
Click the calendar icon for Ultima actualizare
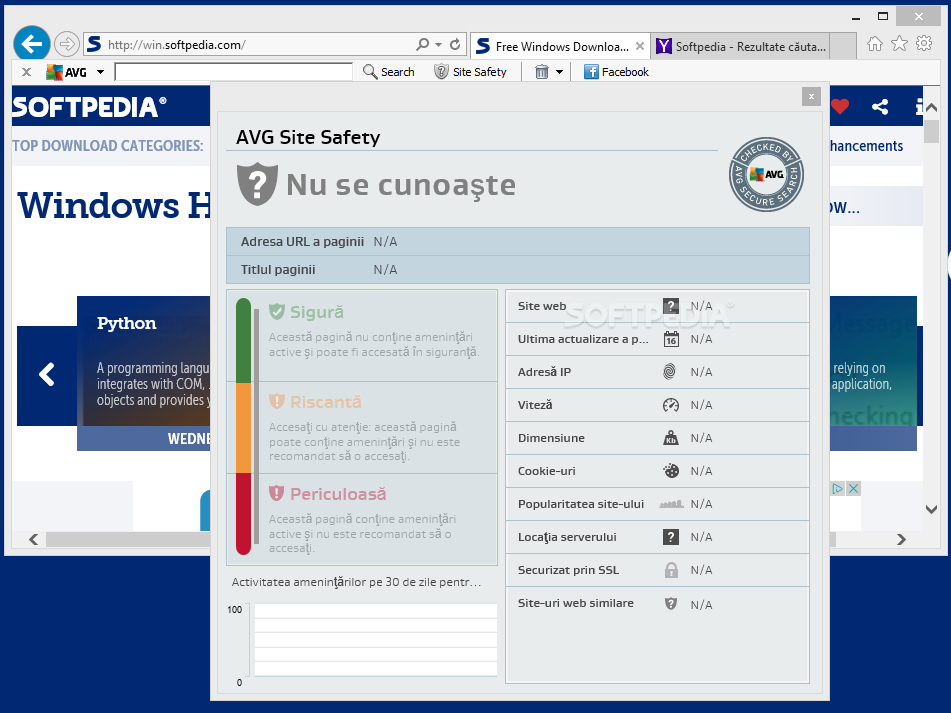[671, 339]
